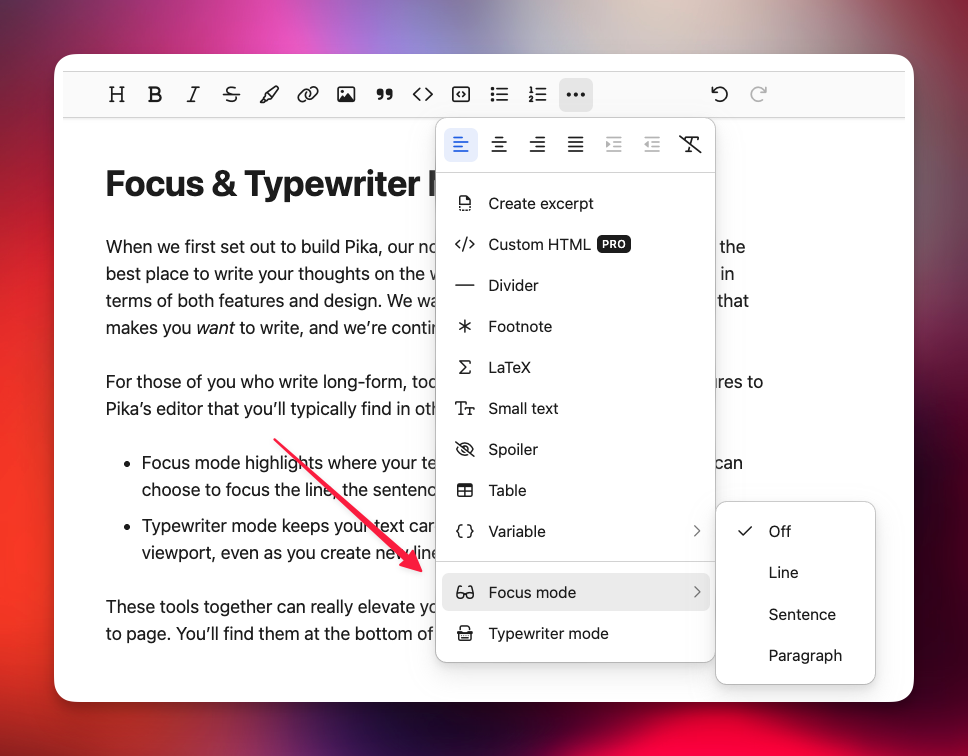Click the Focus mode chevron arrow
The height and width of the screenshot is (756, 968).
point(697,592)
